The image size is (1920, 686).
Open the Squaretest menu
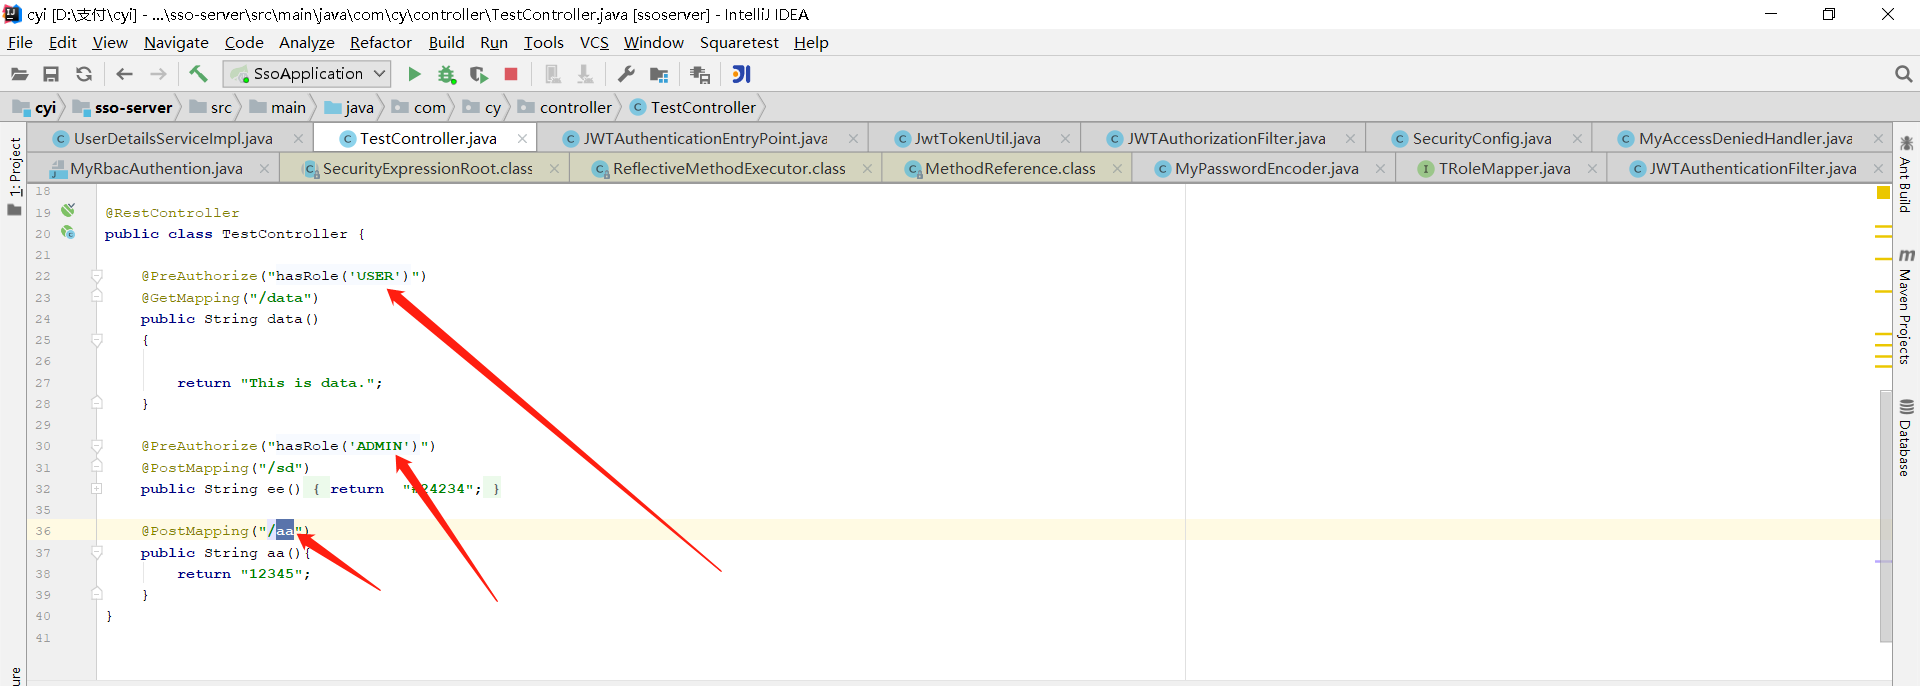[x=739, y=43]
